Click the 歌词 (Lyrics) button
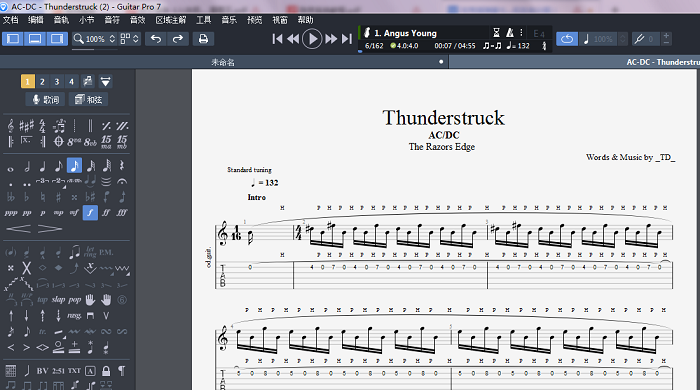The height and width of the screenshot is (390, 700). click(x=45, y=100)
